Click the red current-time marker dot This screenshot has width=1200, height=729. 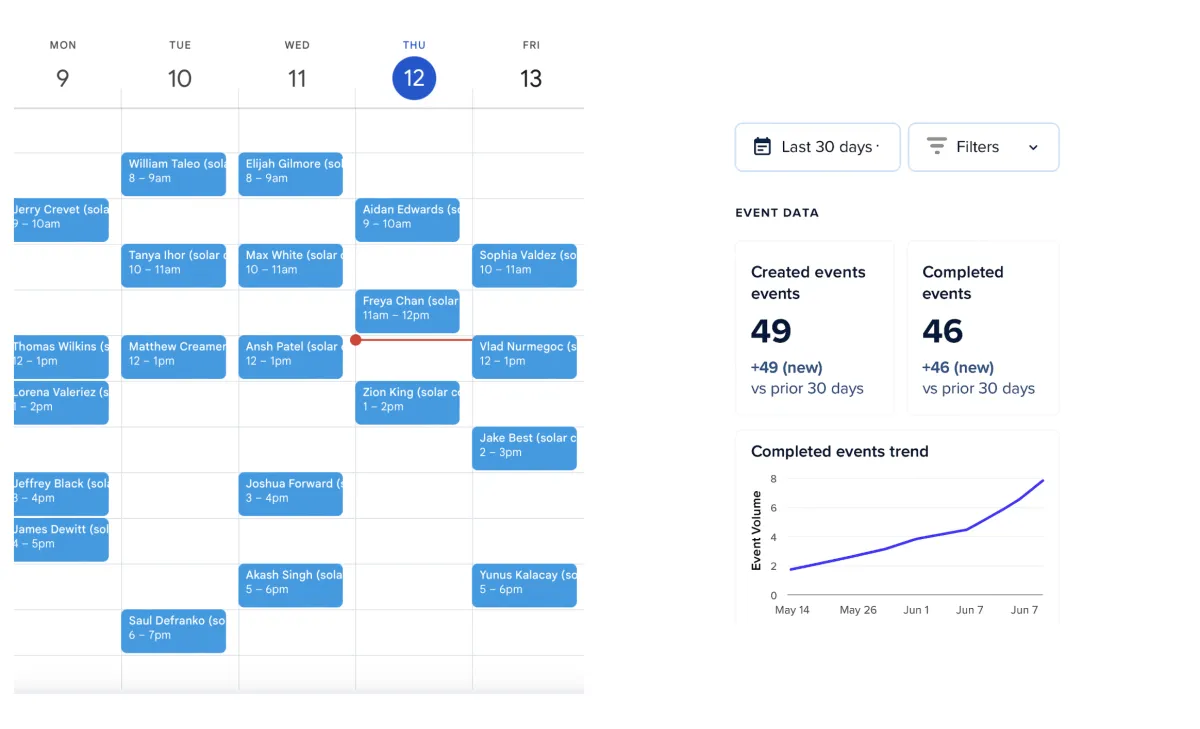[x=356, y=340]
